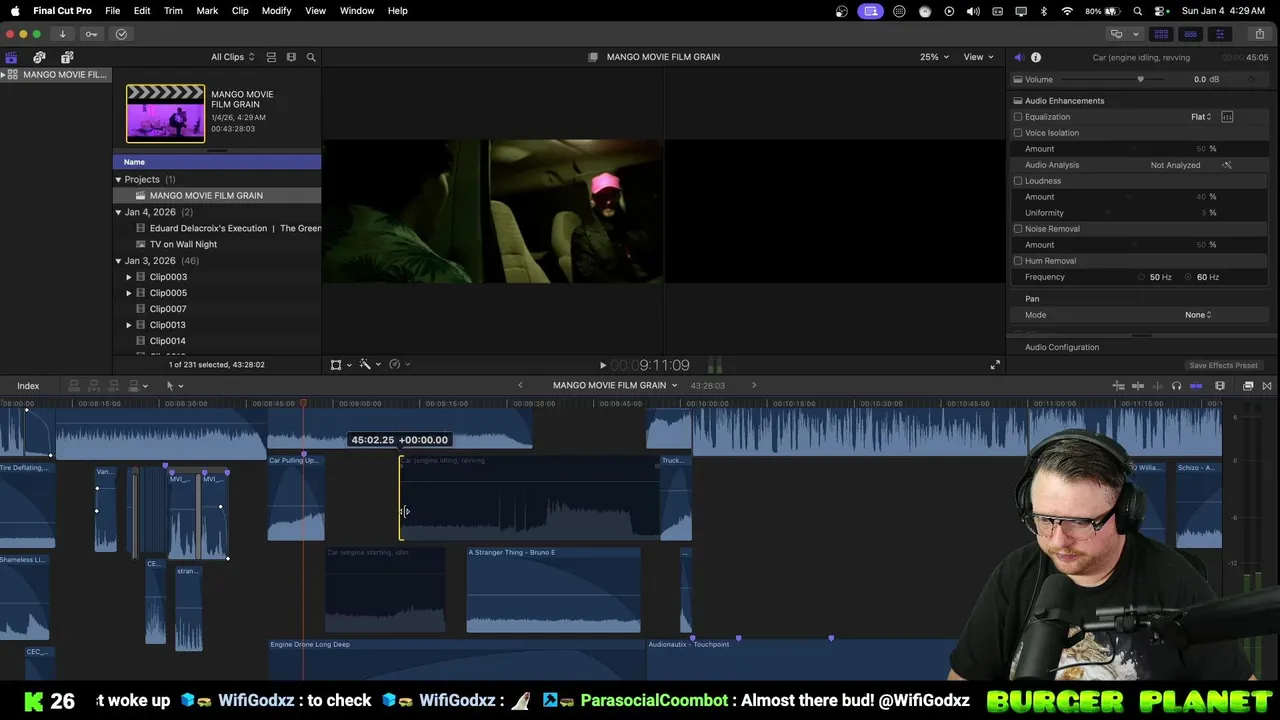Select the 60 Hz frequency radio button
This screenshot has height=720, width=1280.
click(x=1189, y=277)
